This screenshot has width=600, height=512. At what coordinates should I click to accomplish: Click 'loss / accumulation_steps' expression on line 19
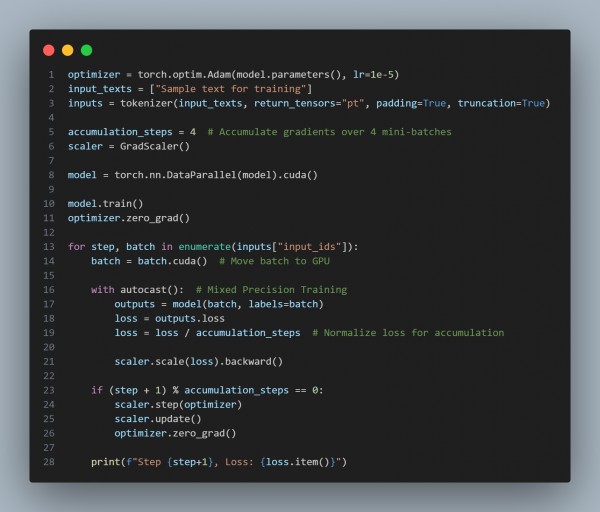pos(228,333)
